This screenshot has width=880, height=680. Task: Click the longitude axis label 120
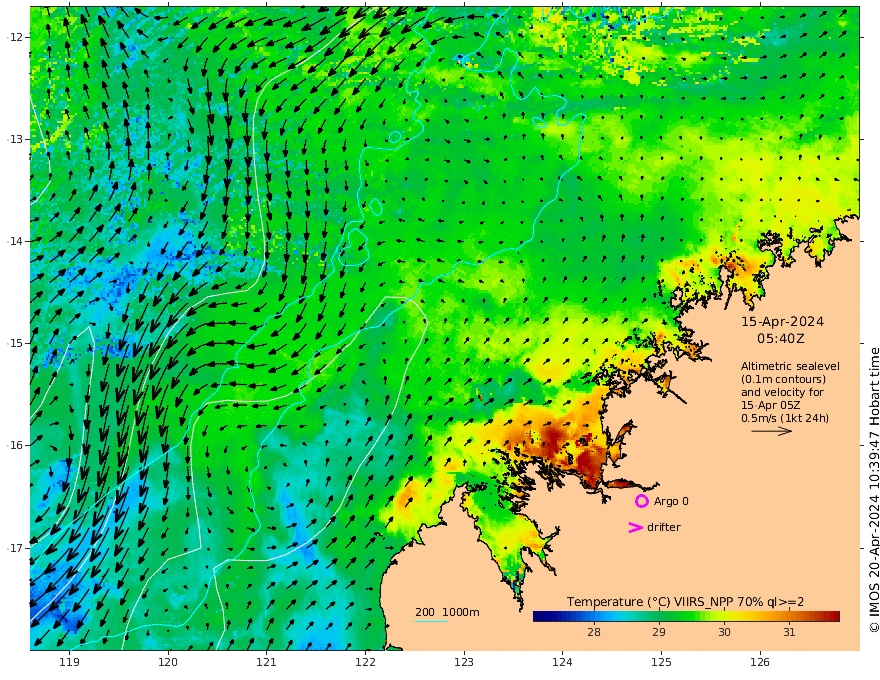pyautogui.click(x=168, y=662)
